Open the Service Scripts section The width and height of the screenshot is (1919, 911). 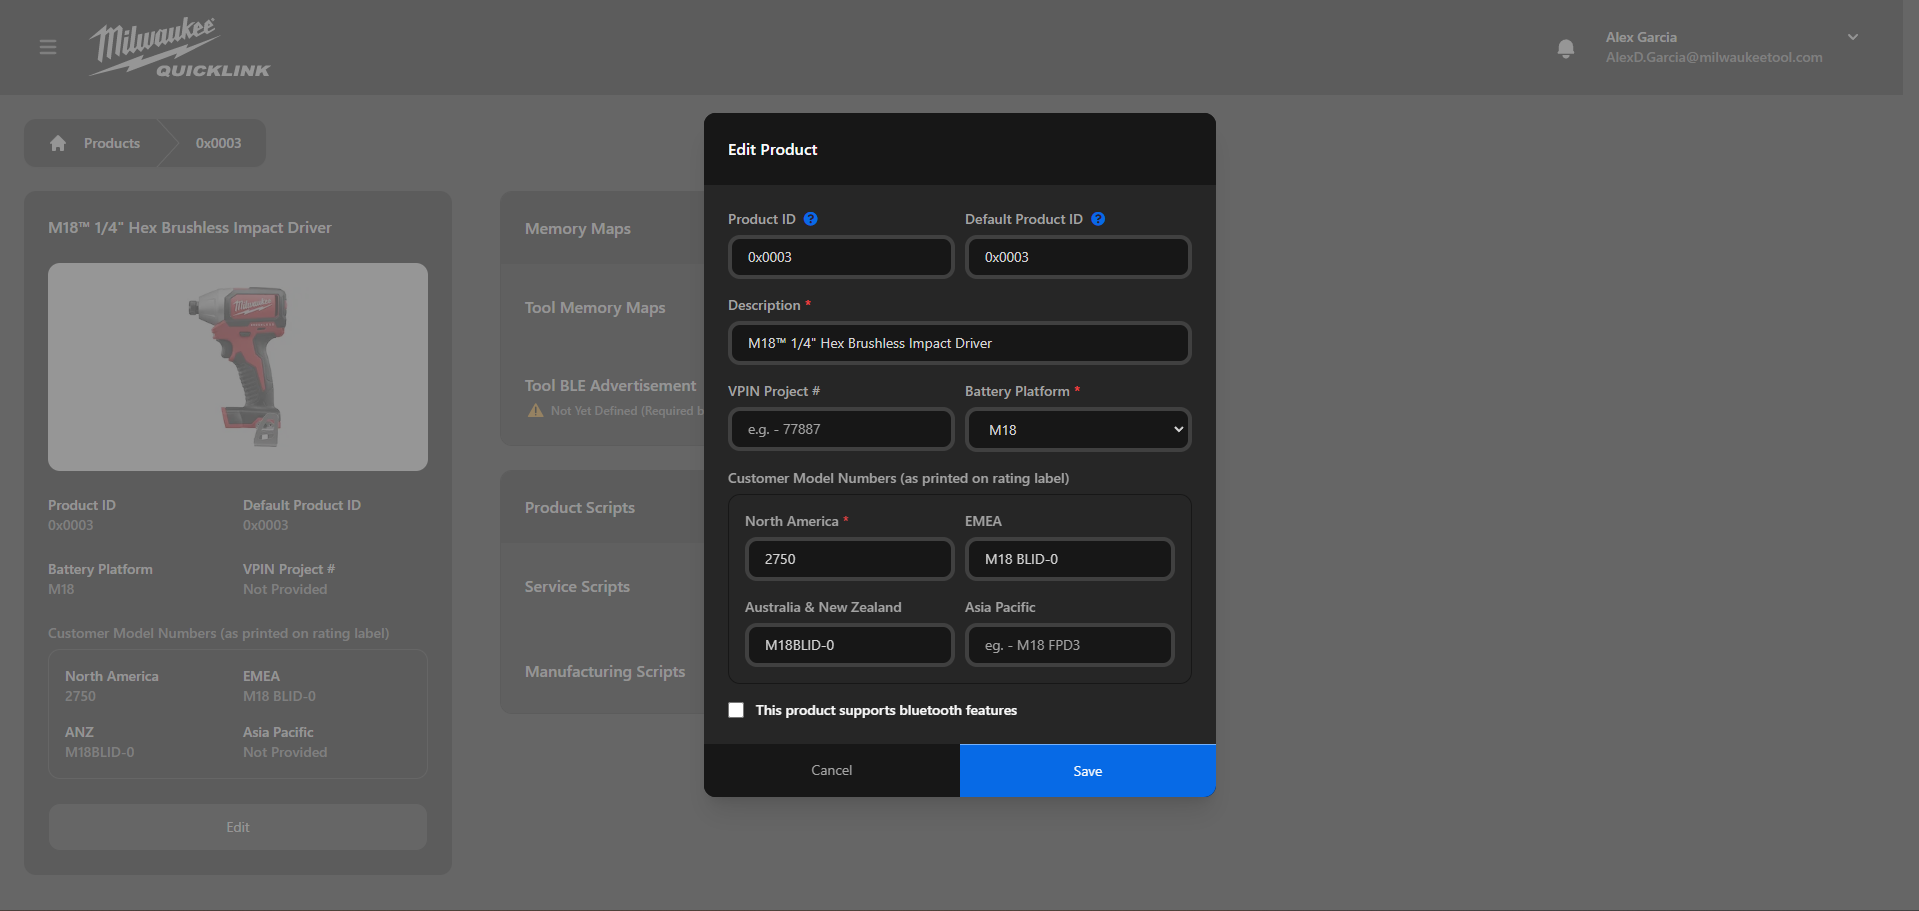point(577,586)
